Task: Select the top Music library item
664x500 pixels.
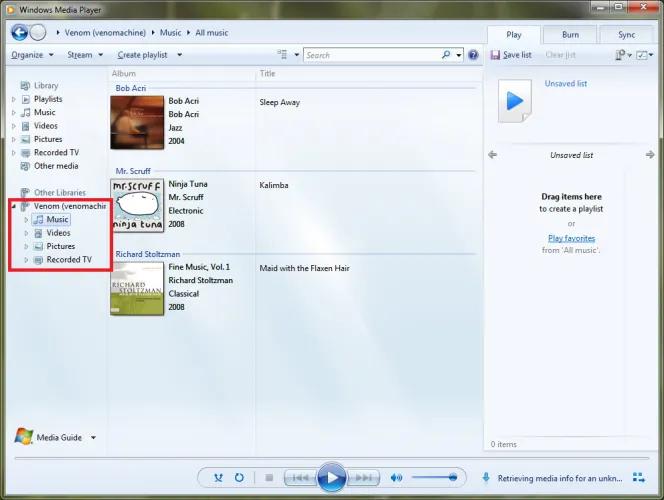Action: pyautogui.click(x=44, y=112)
